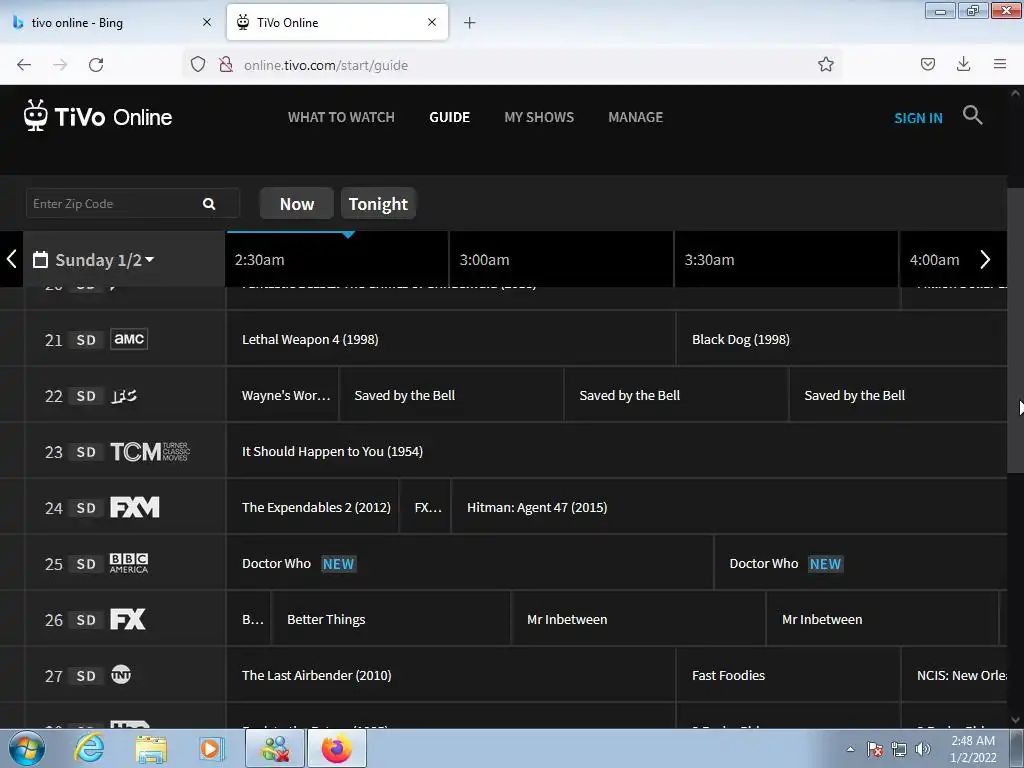Open the GUIDE menu item

point(449,118)
